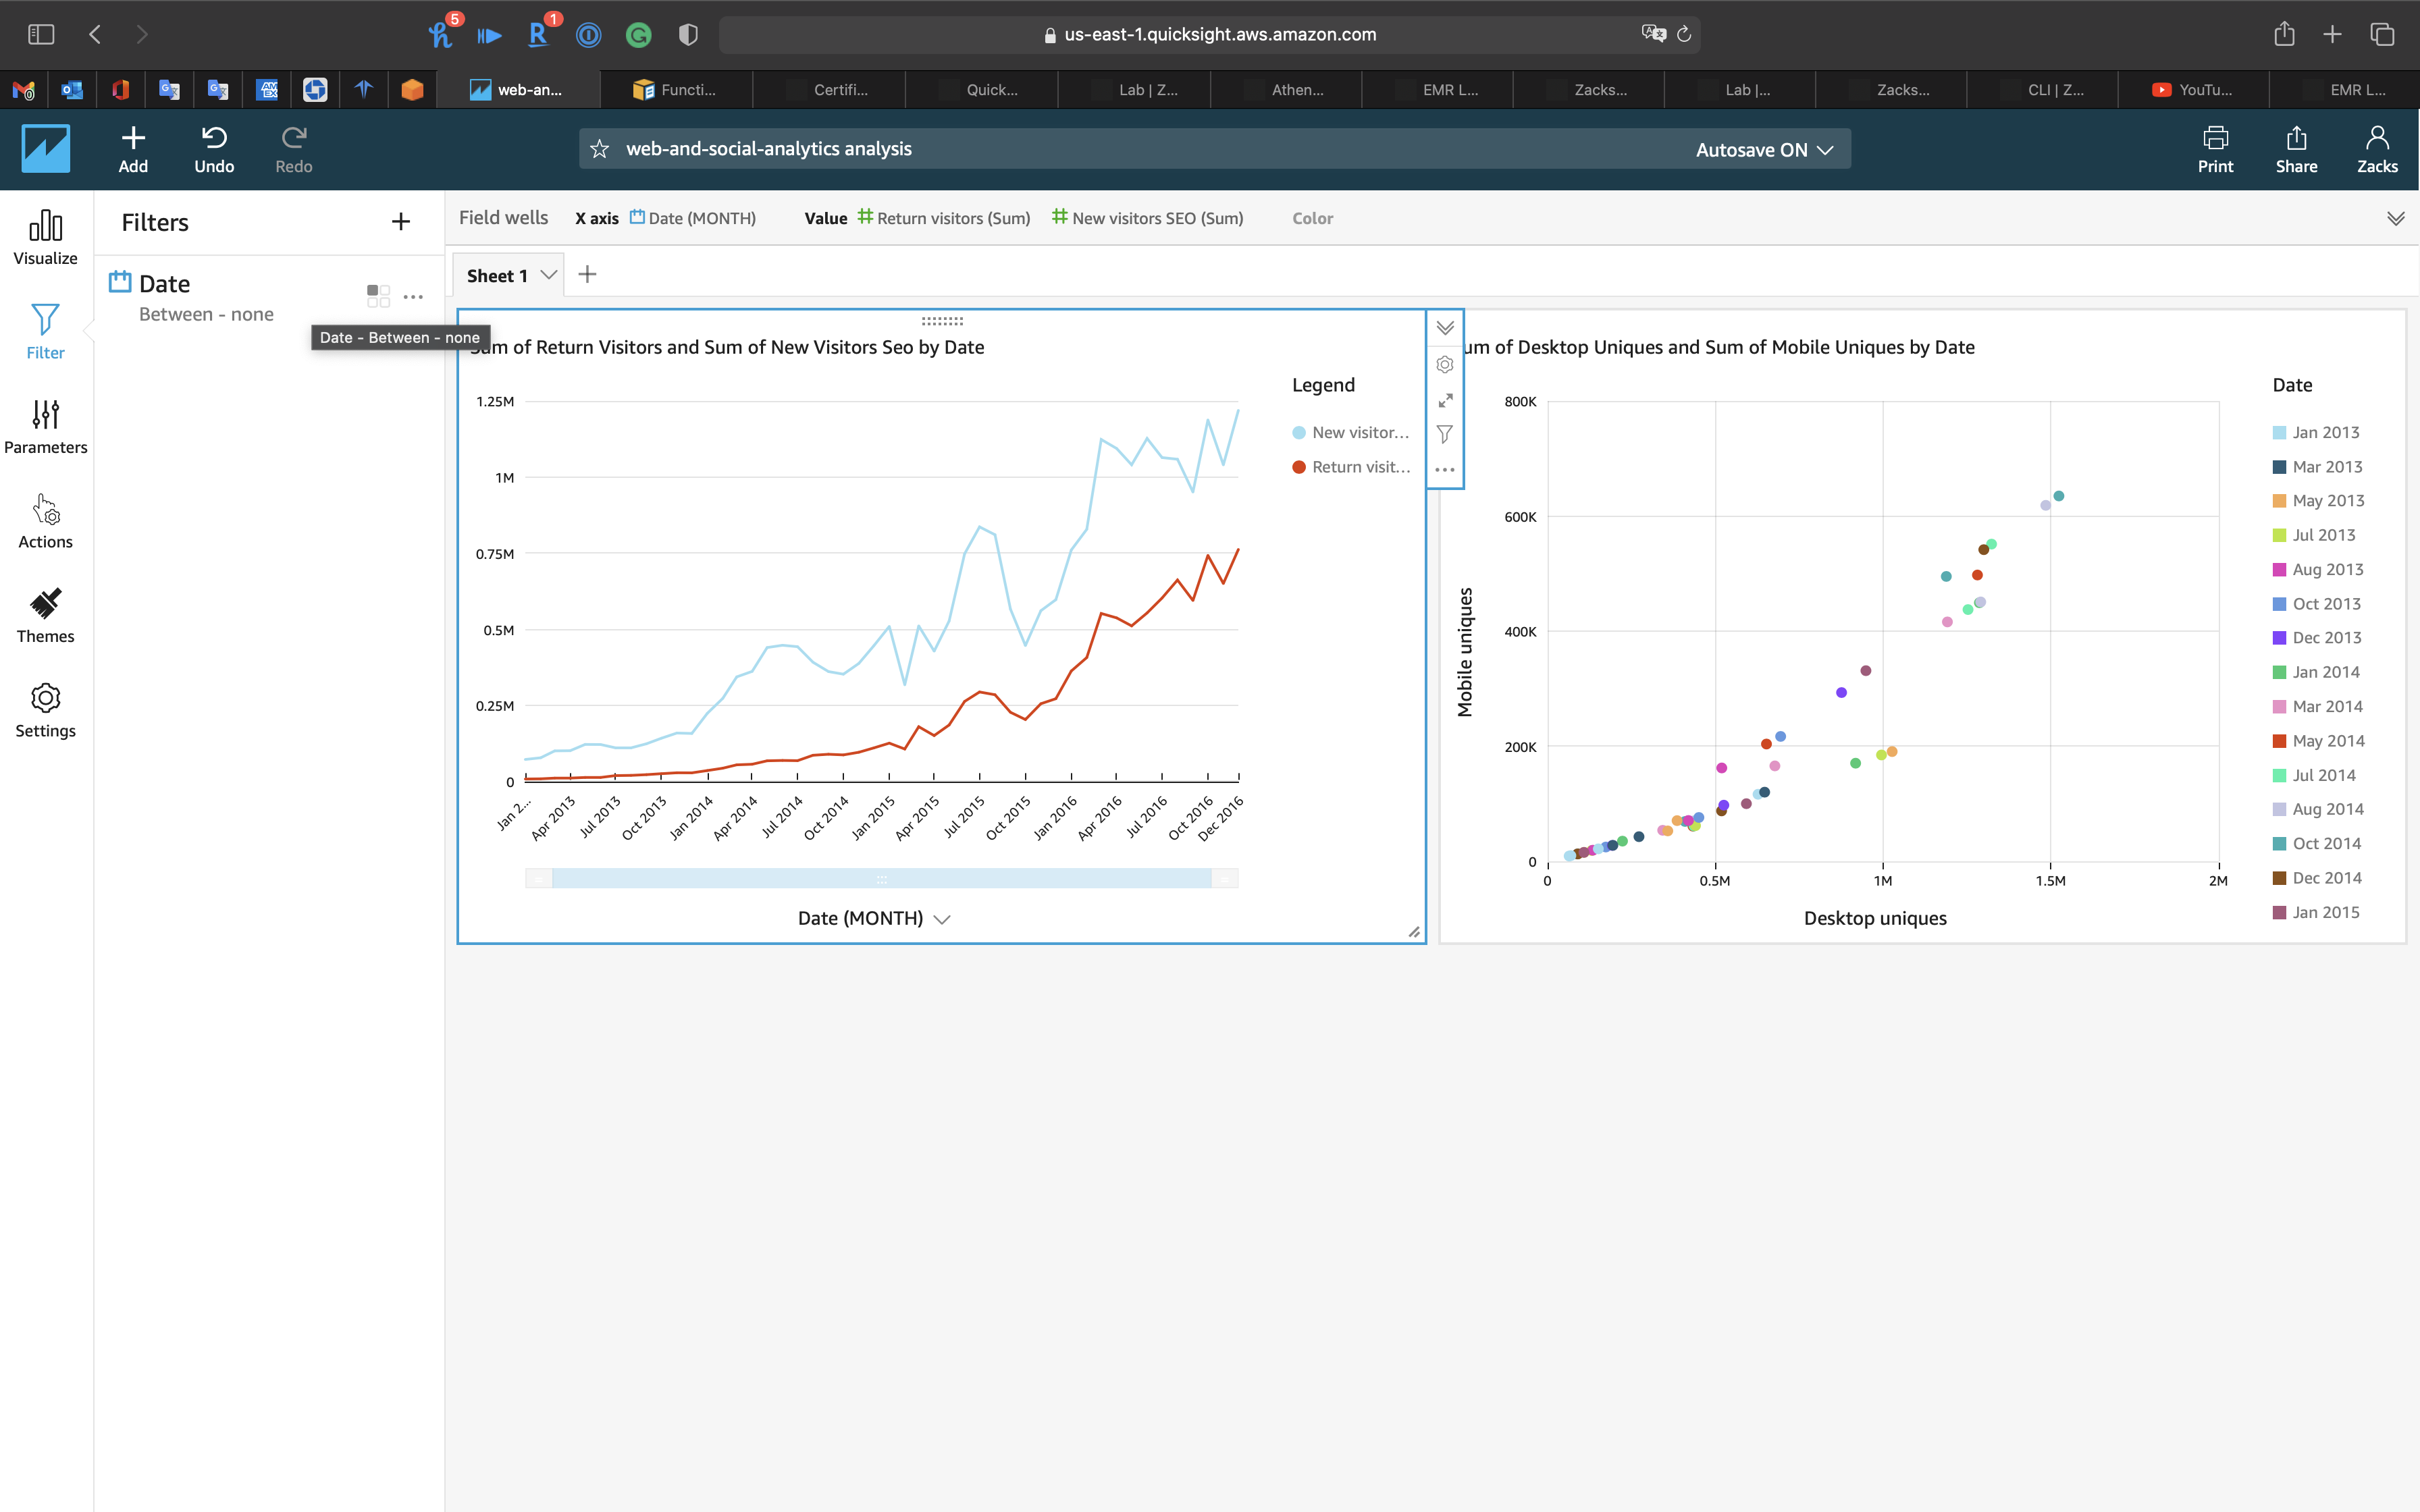Maximize the line chart visual
Viewport: 2420px width, 1512px height.
1445,400
